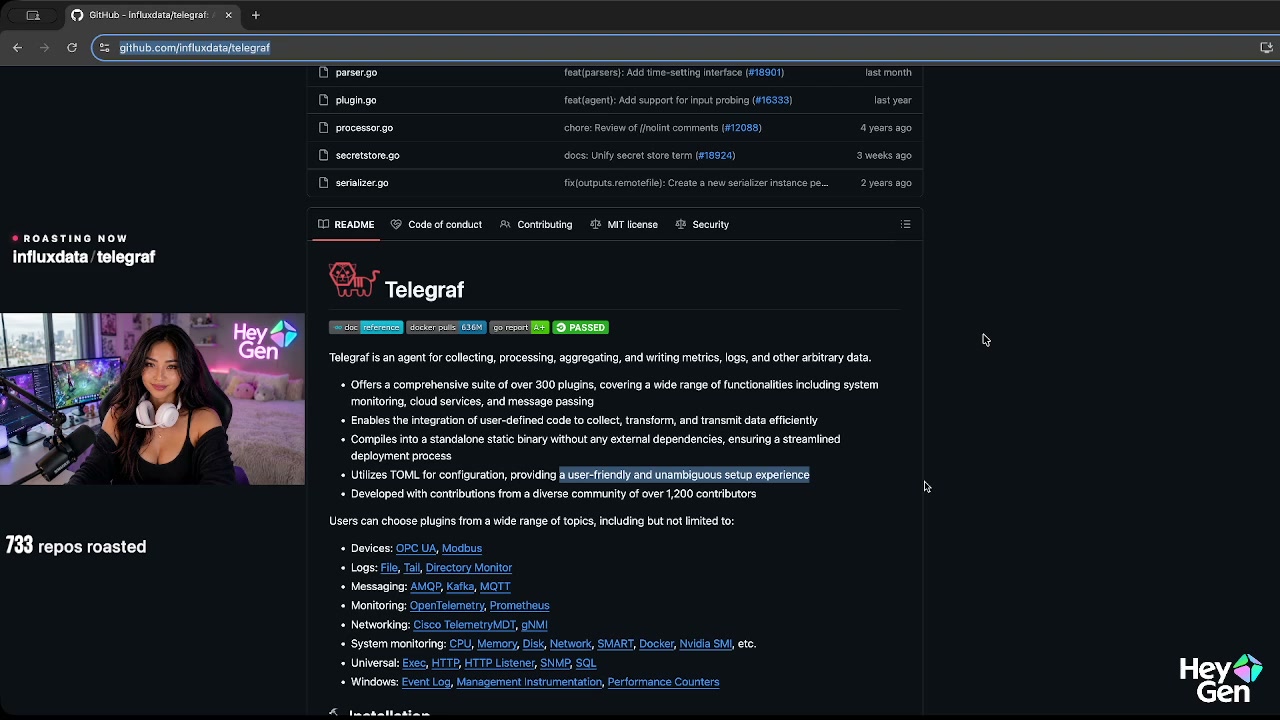Open the Directory Monitor link
Screen dimensions: 1280x720
coord(469,567)
